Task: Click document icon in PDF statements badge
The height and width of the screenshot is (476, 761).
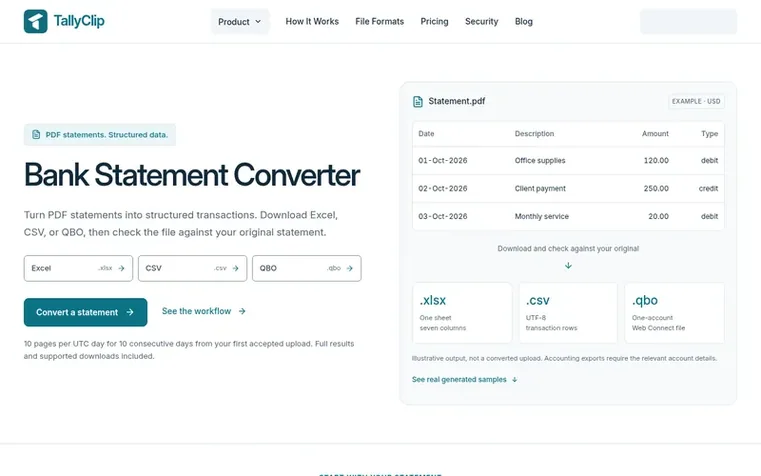Action: (x=36, y=134)
